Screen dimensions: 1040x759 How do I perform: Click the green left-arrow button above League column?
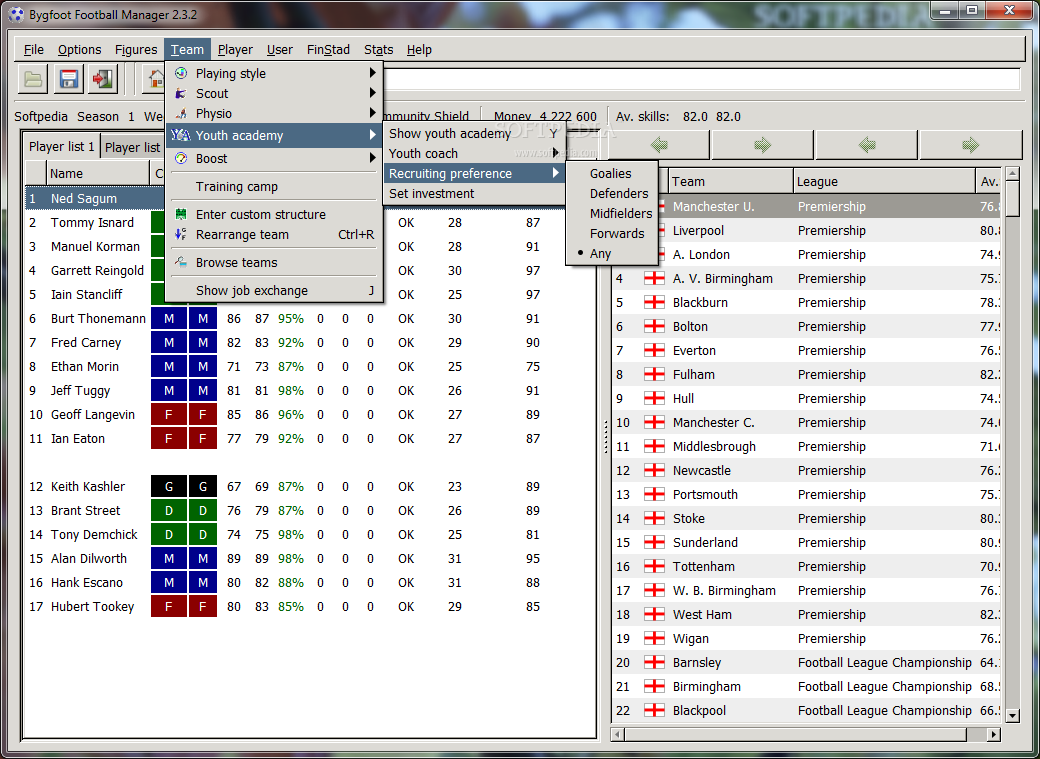click(x=867, y=145)
